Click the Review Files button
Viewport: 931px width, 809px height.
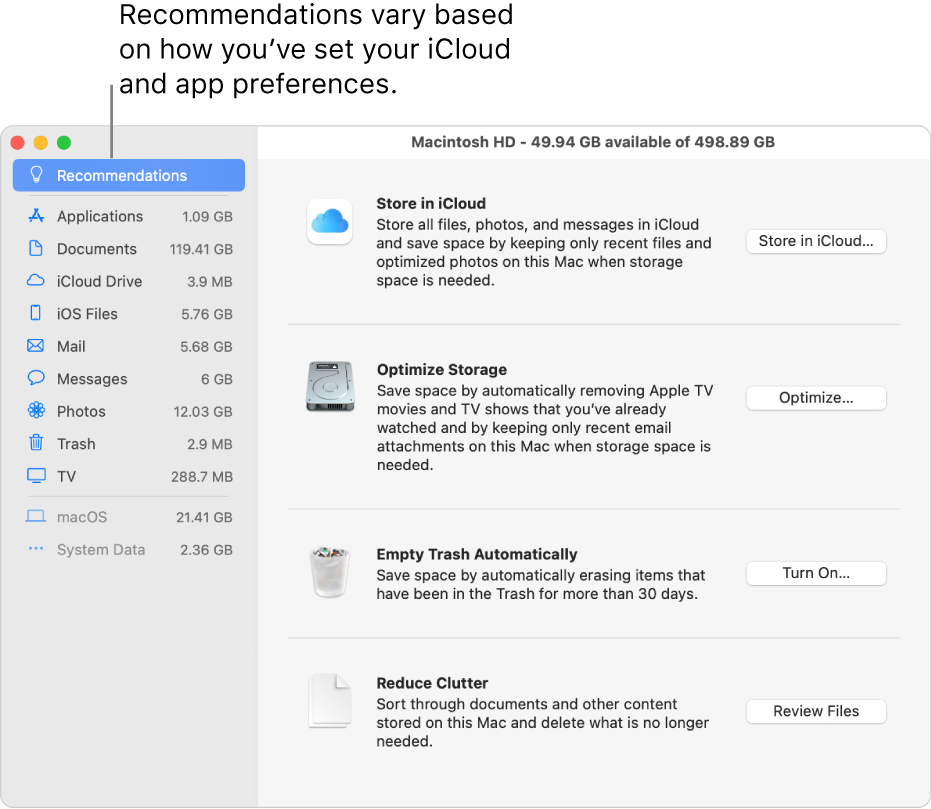pos(816,711)
